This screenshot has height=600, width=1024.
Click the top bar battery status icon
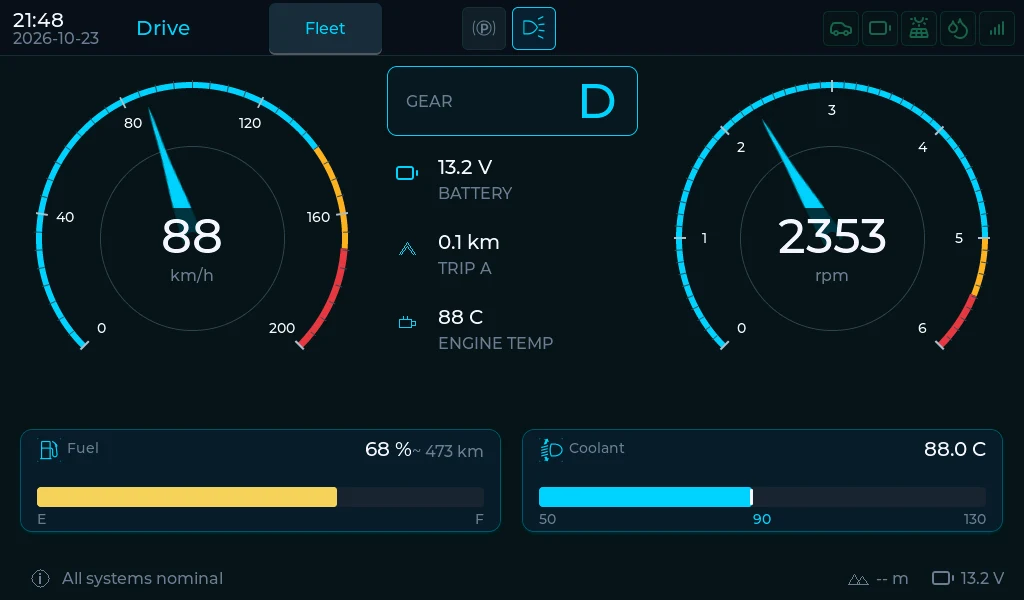880,29
